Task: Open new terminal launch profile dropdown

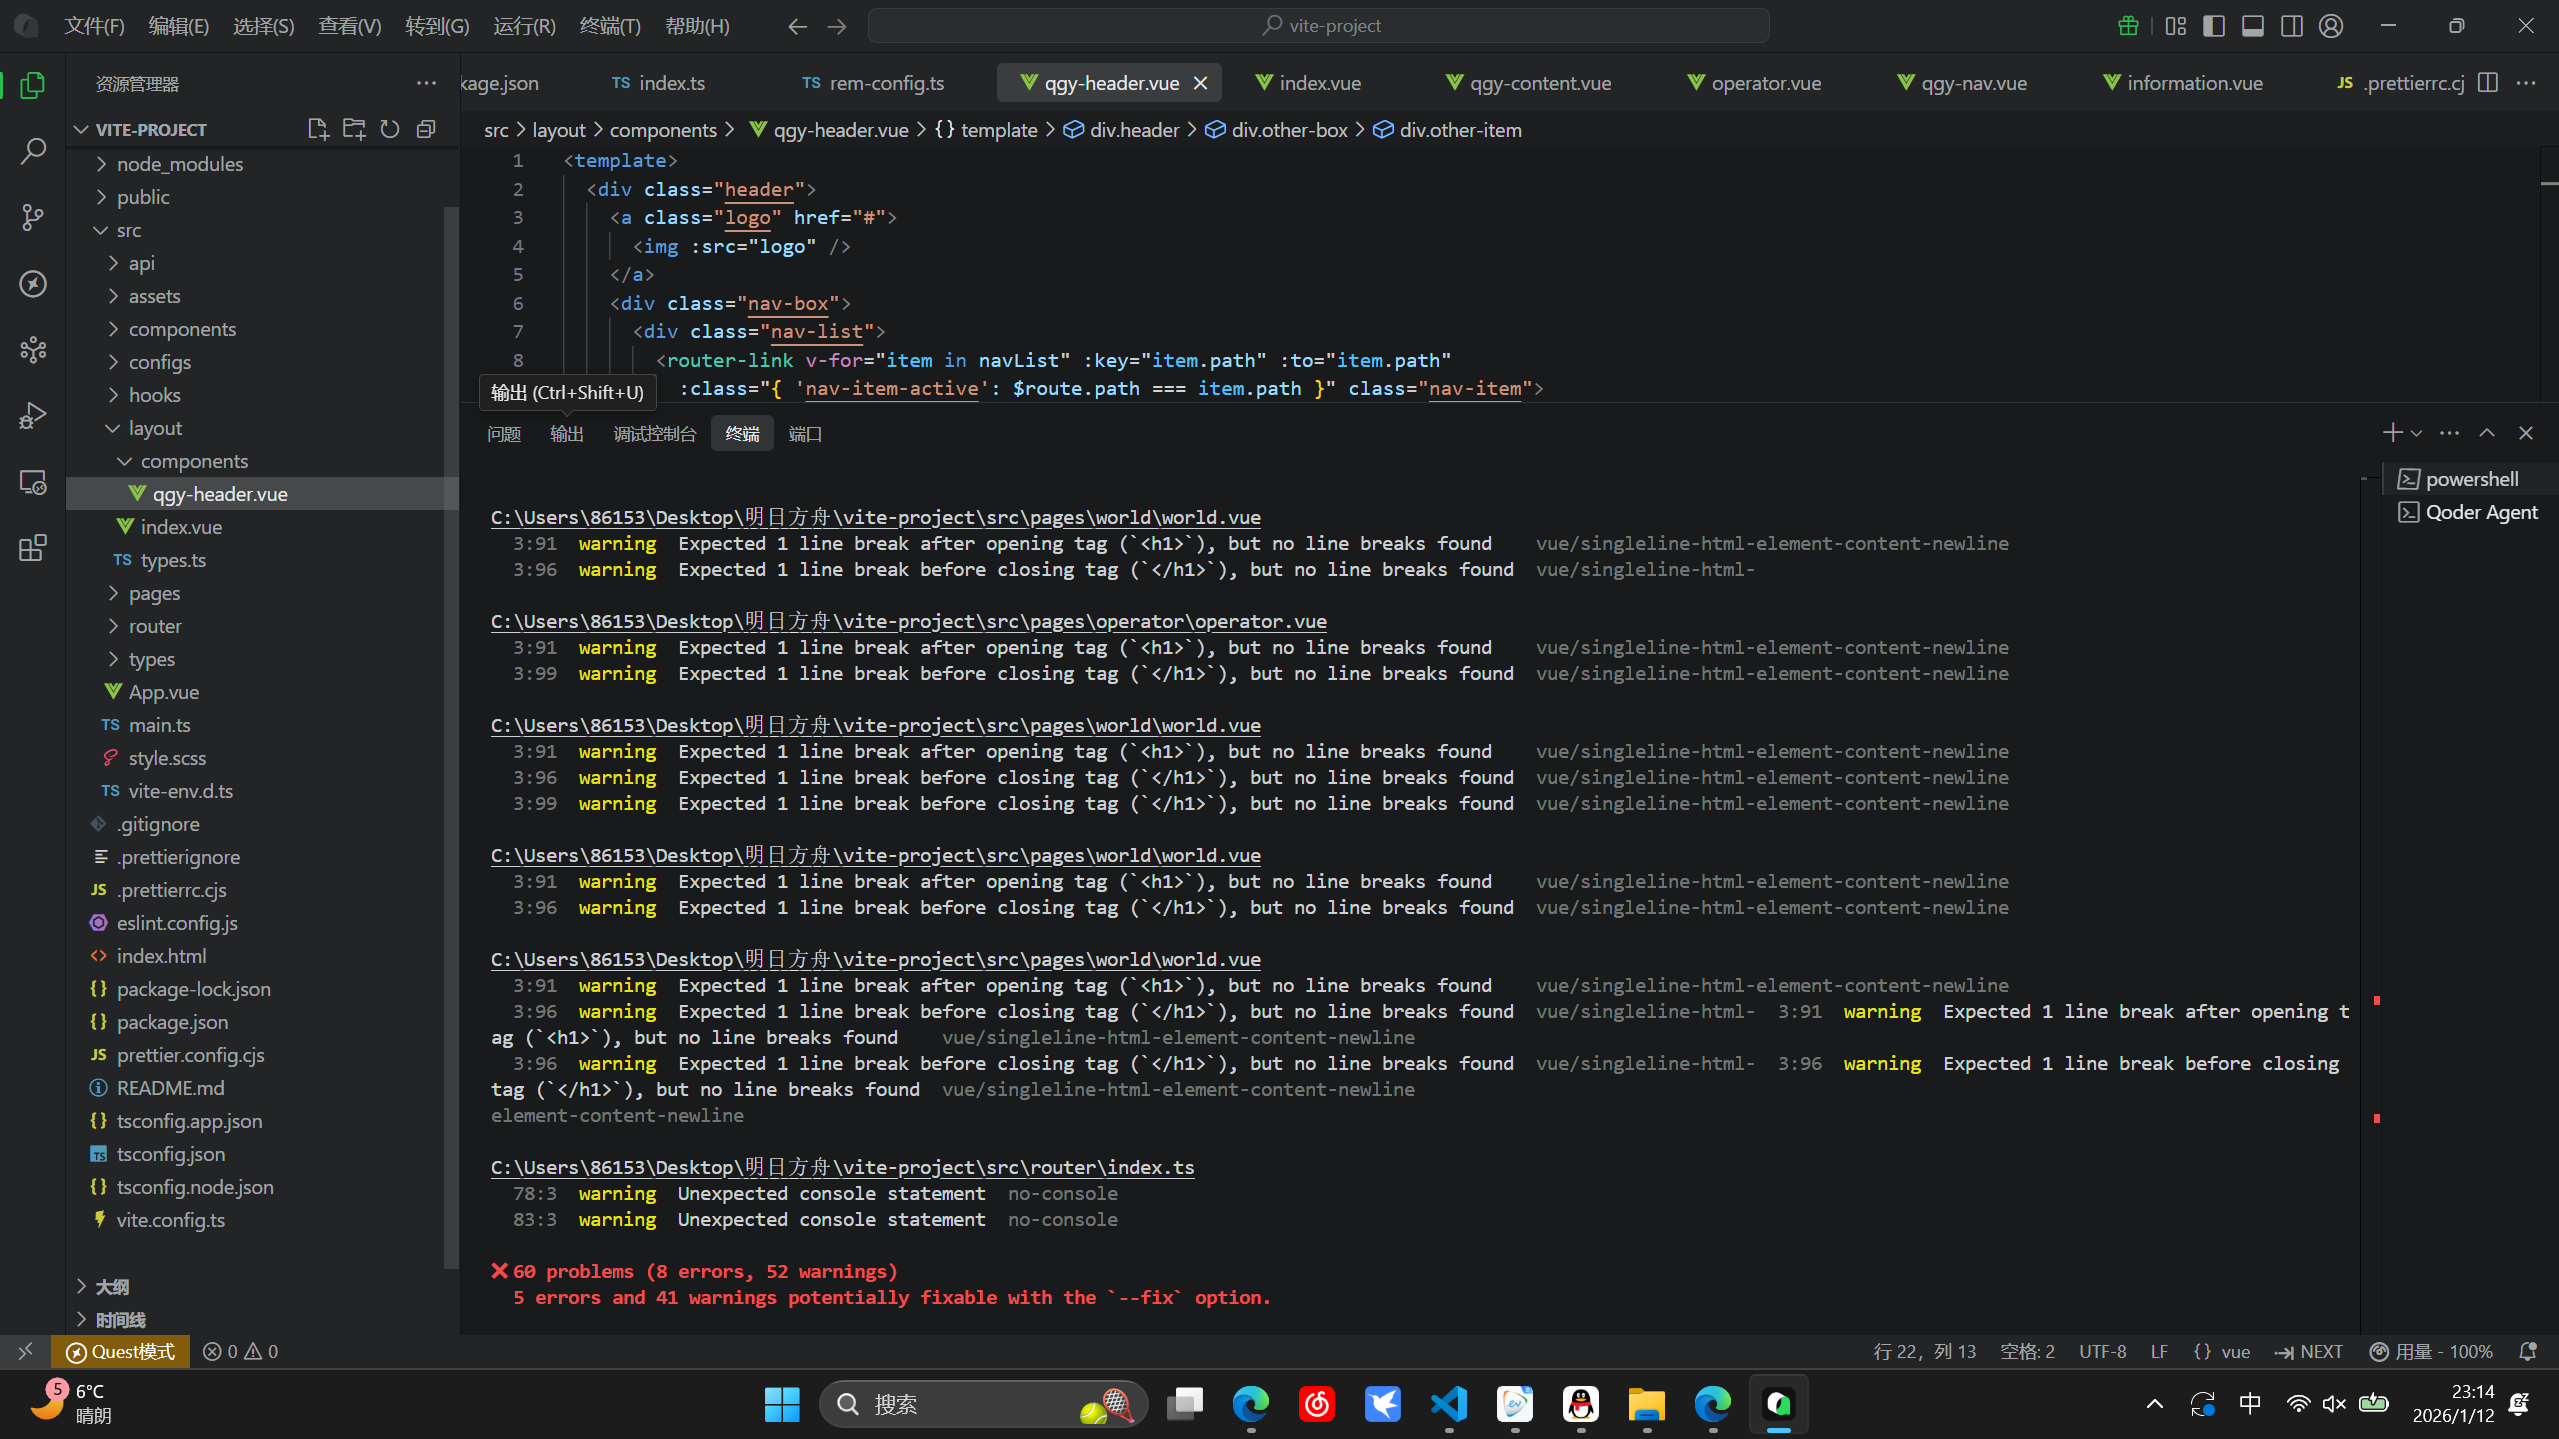Action: click(2417, 433)
